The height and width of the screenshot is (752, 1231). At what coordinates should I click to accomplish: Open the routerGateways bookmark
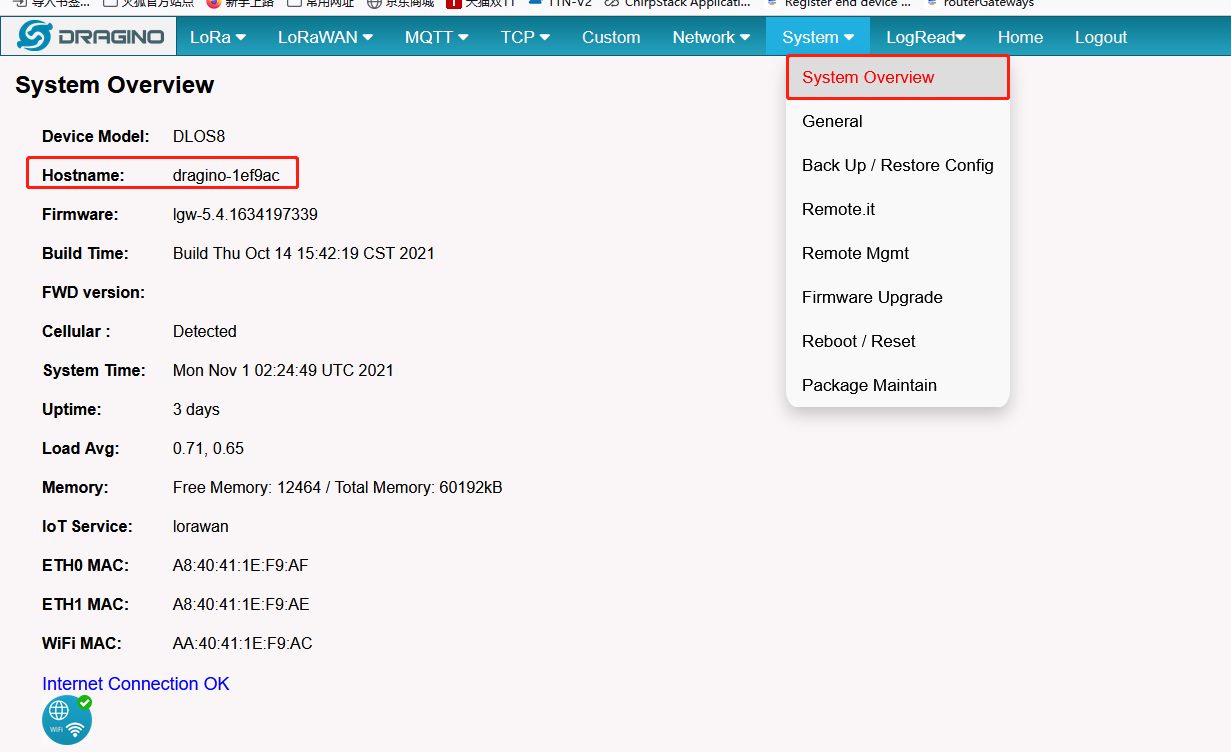coord(980,4)
